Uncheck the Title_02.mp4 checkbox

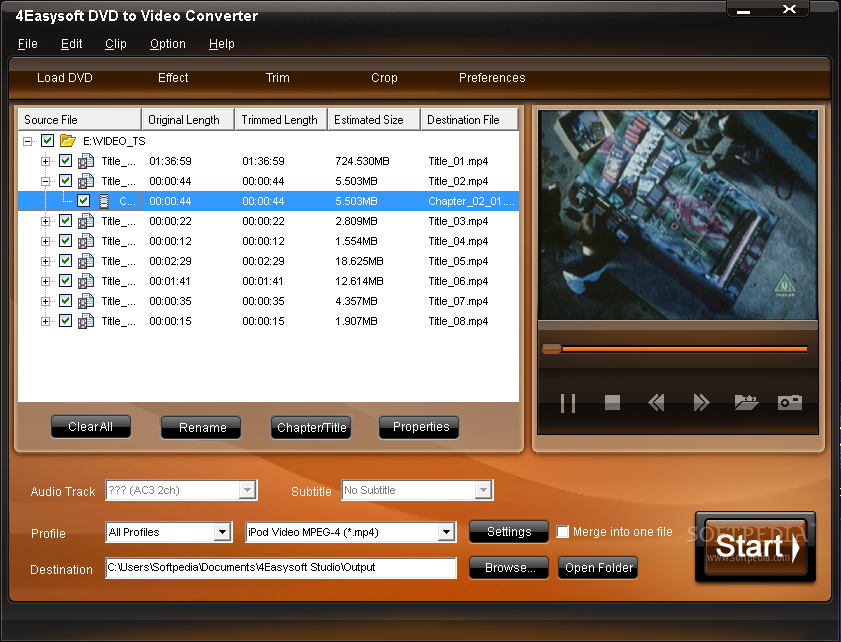[65, 181]
